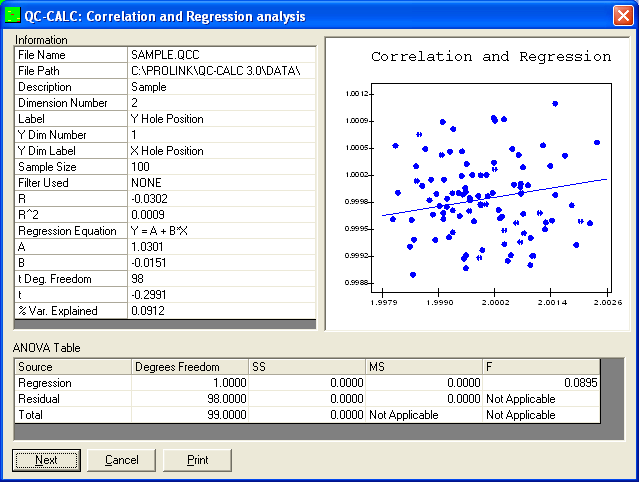The image size is (639, 482).
Task: Select the Label value Y Hole Position
Action: [221, 119]
